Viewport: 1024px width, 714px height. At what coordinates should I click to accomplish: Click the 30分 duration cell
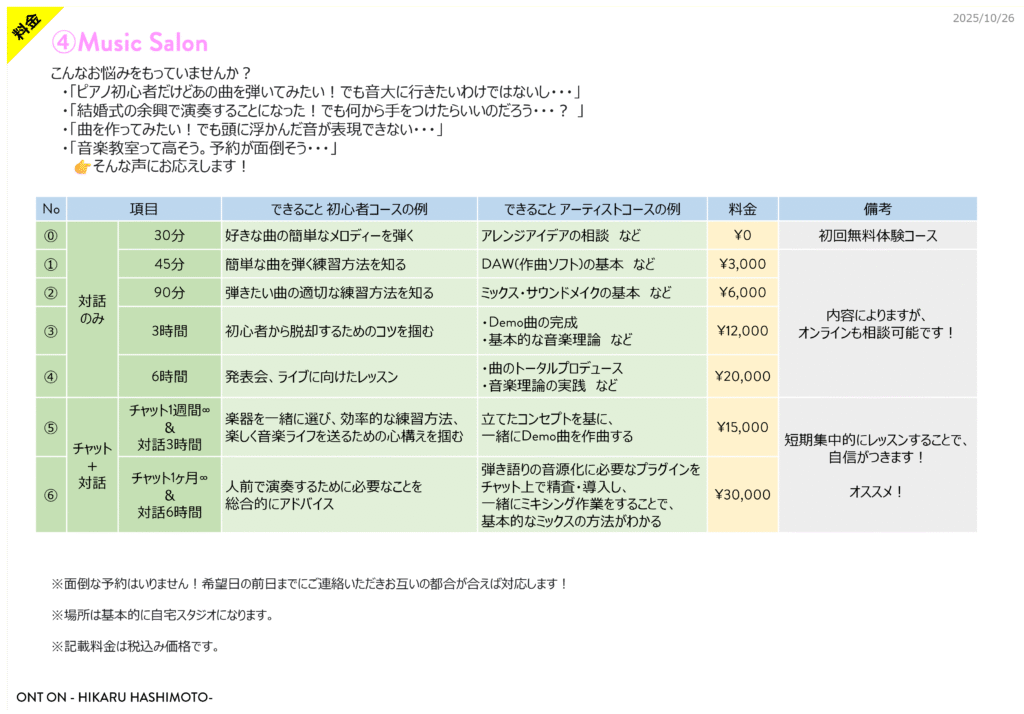click(x=169, y=236)
